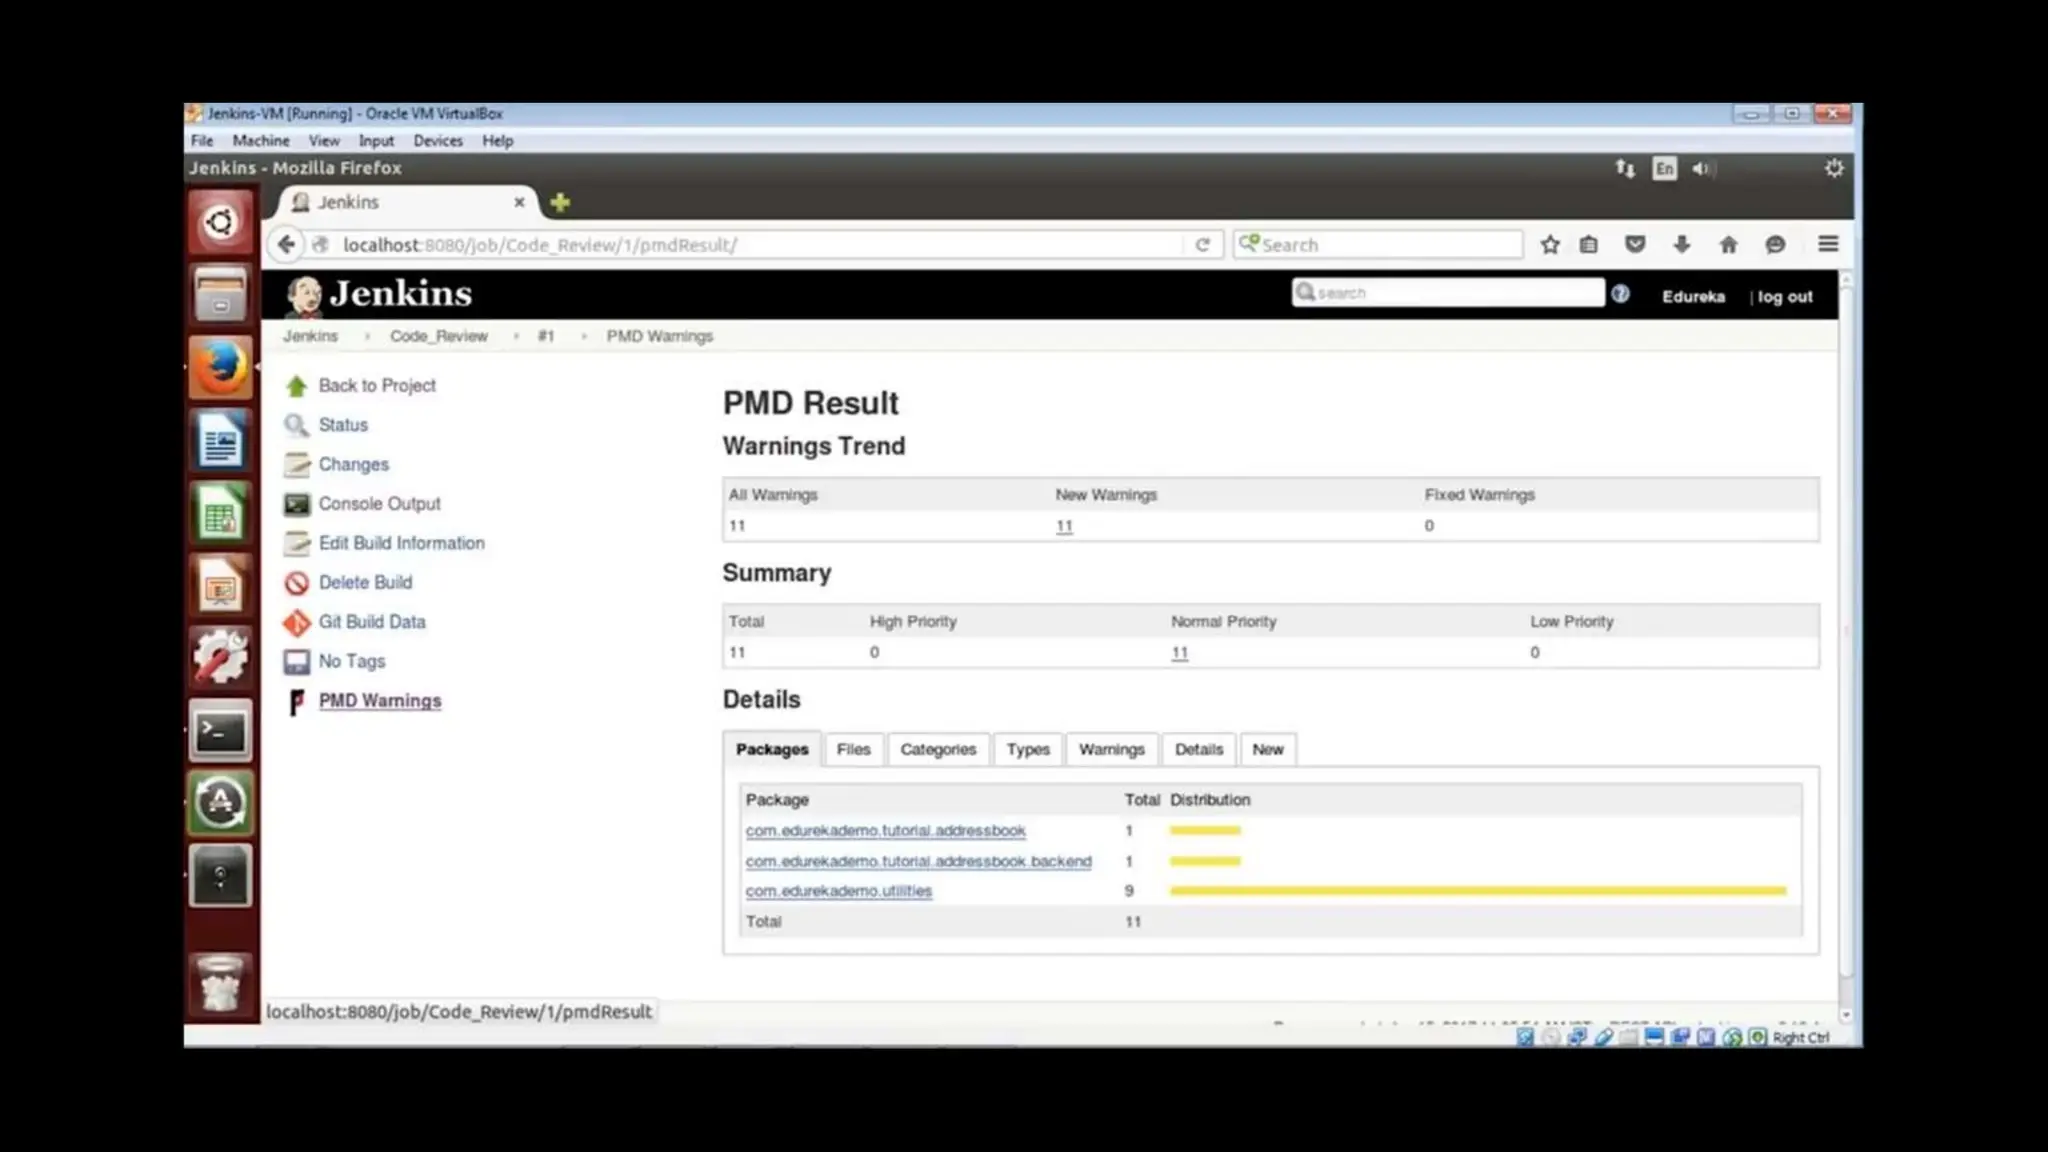Open LibreOffice Writer from the launcher
The width and height of the screenshot is (2048, 1152).
[220, 440]
